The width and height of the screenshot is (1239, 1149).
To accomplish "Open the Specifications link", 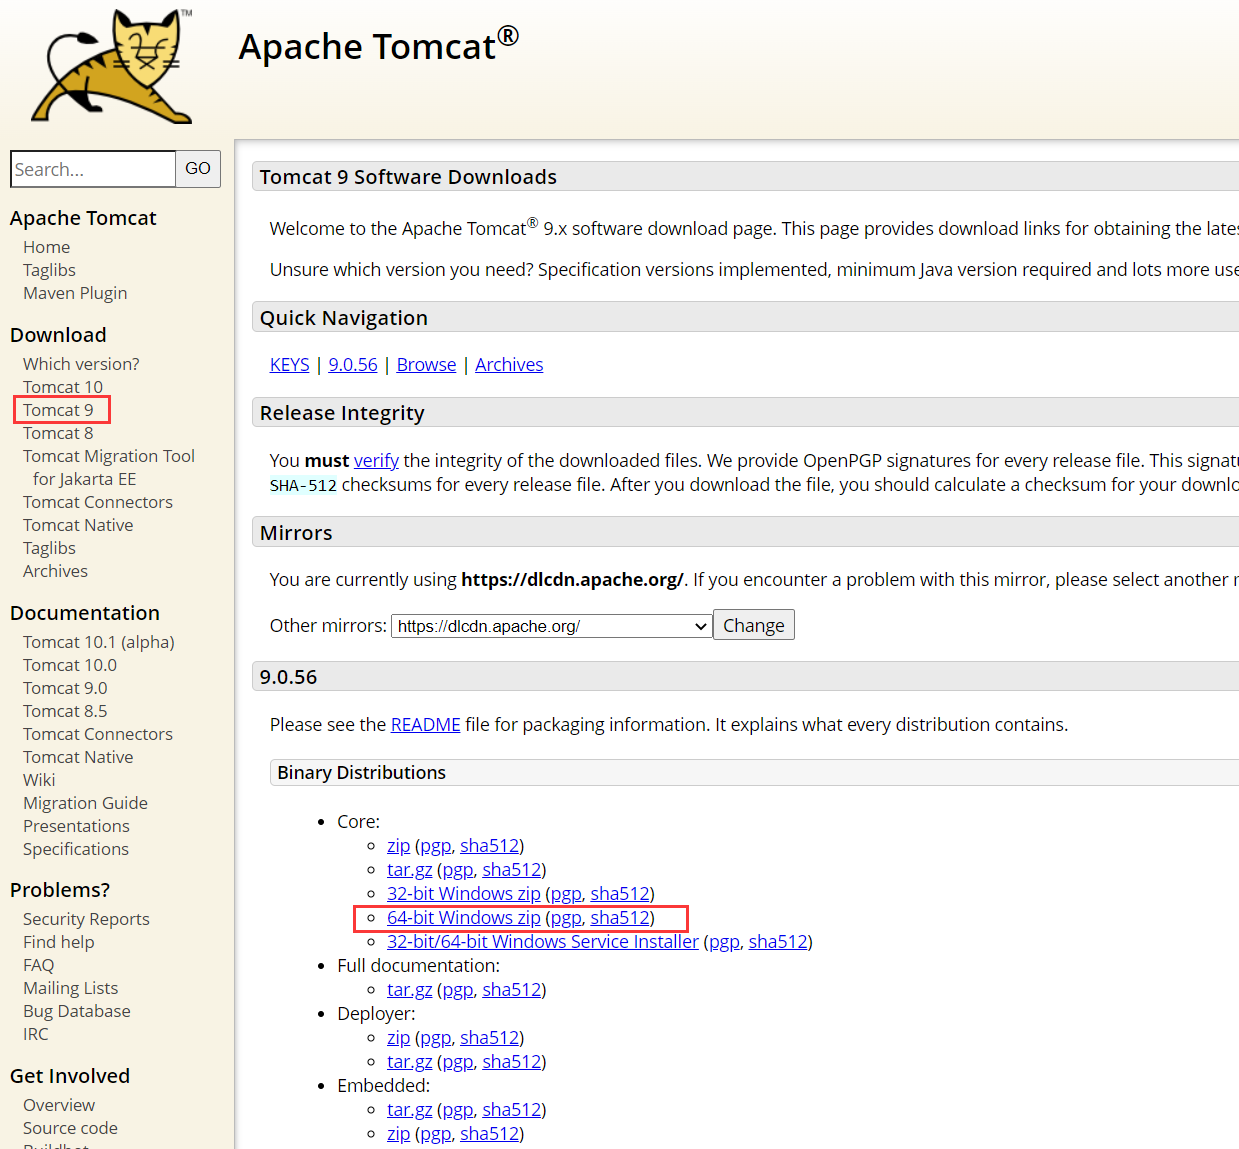I will 76,849.
